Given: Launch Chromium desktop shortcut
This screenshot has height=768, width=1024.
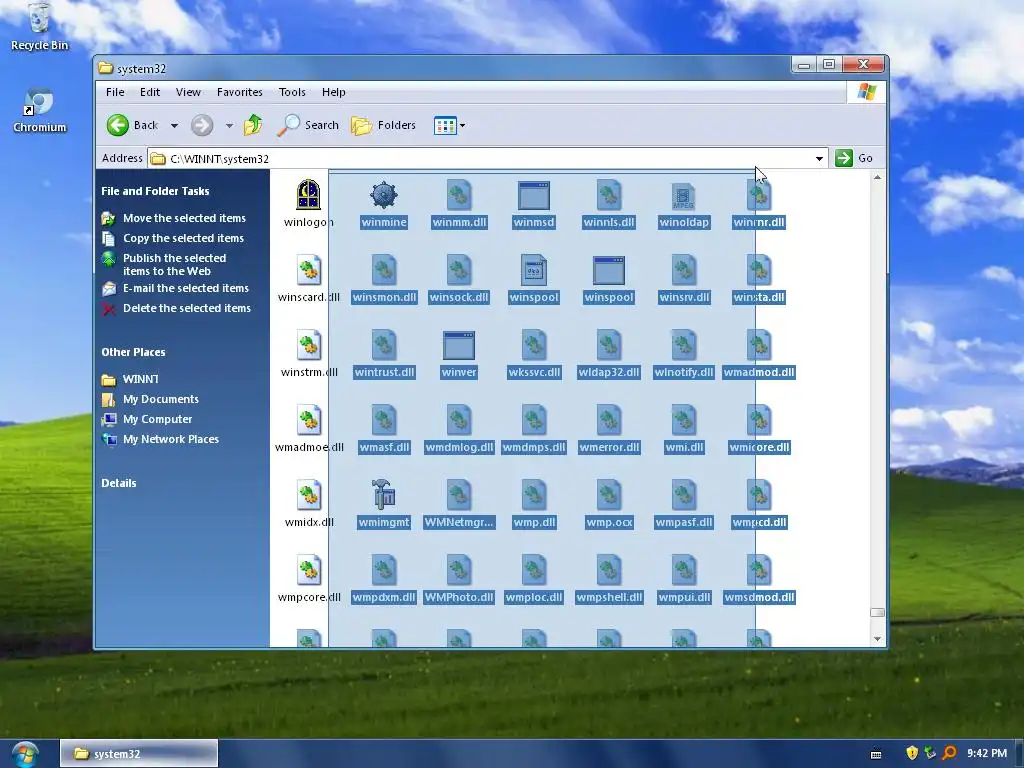Looking at the screenshot, I should point(39,110).
